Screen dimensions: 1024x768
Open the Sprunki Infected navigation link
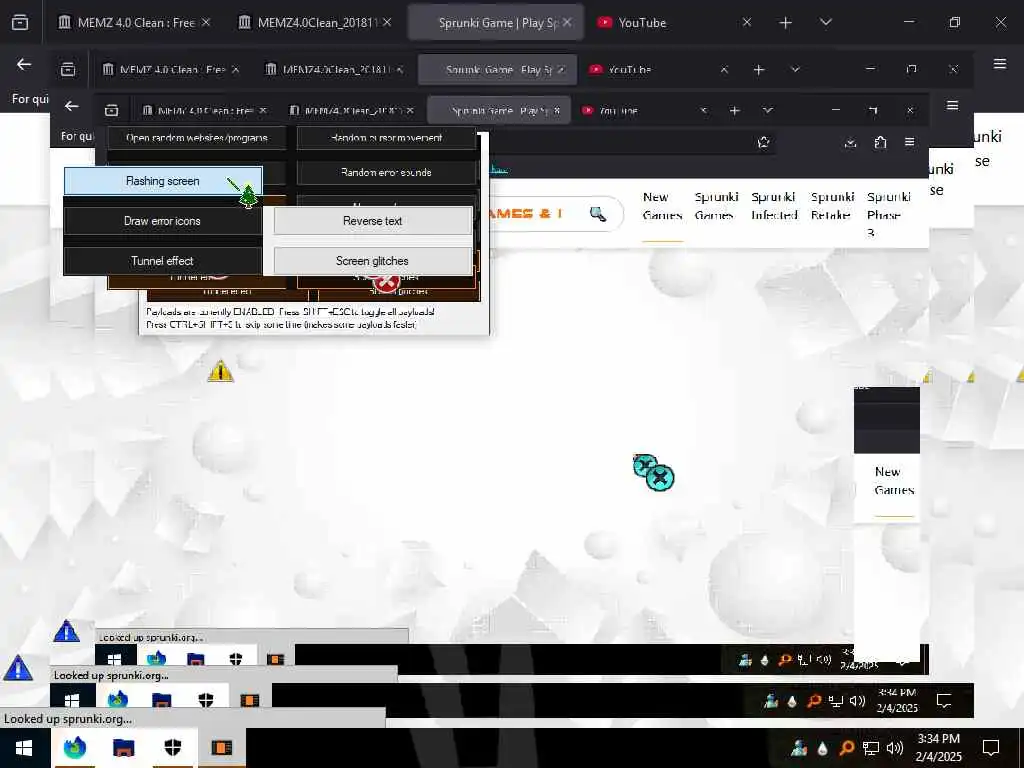774,206
